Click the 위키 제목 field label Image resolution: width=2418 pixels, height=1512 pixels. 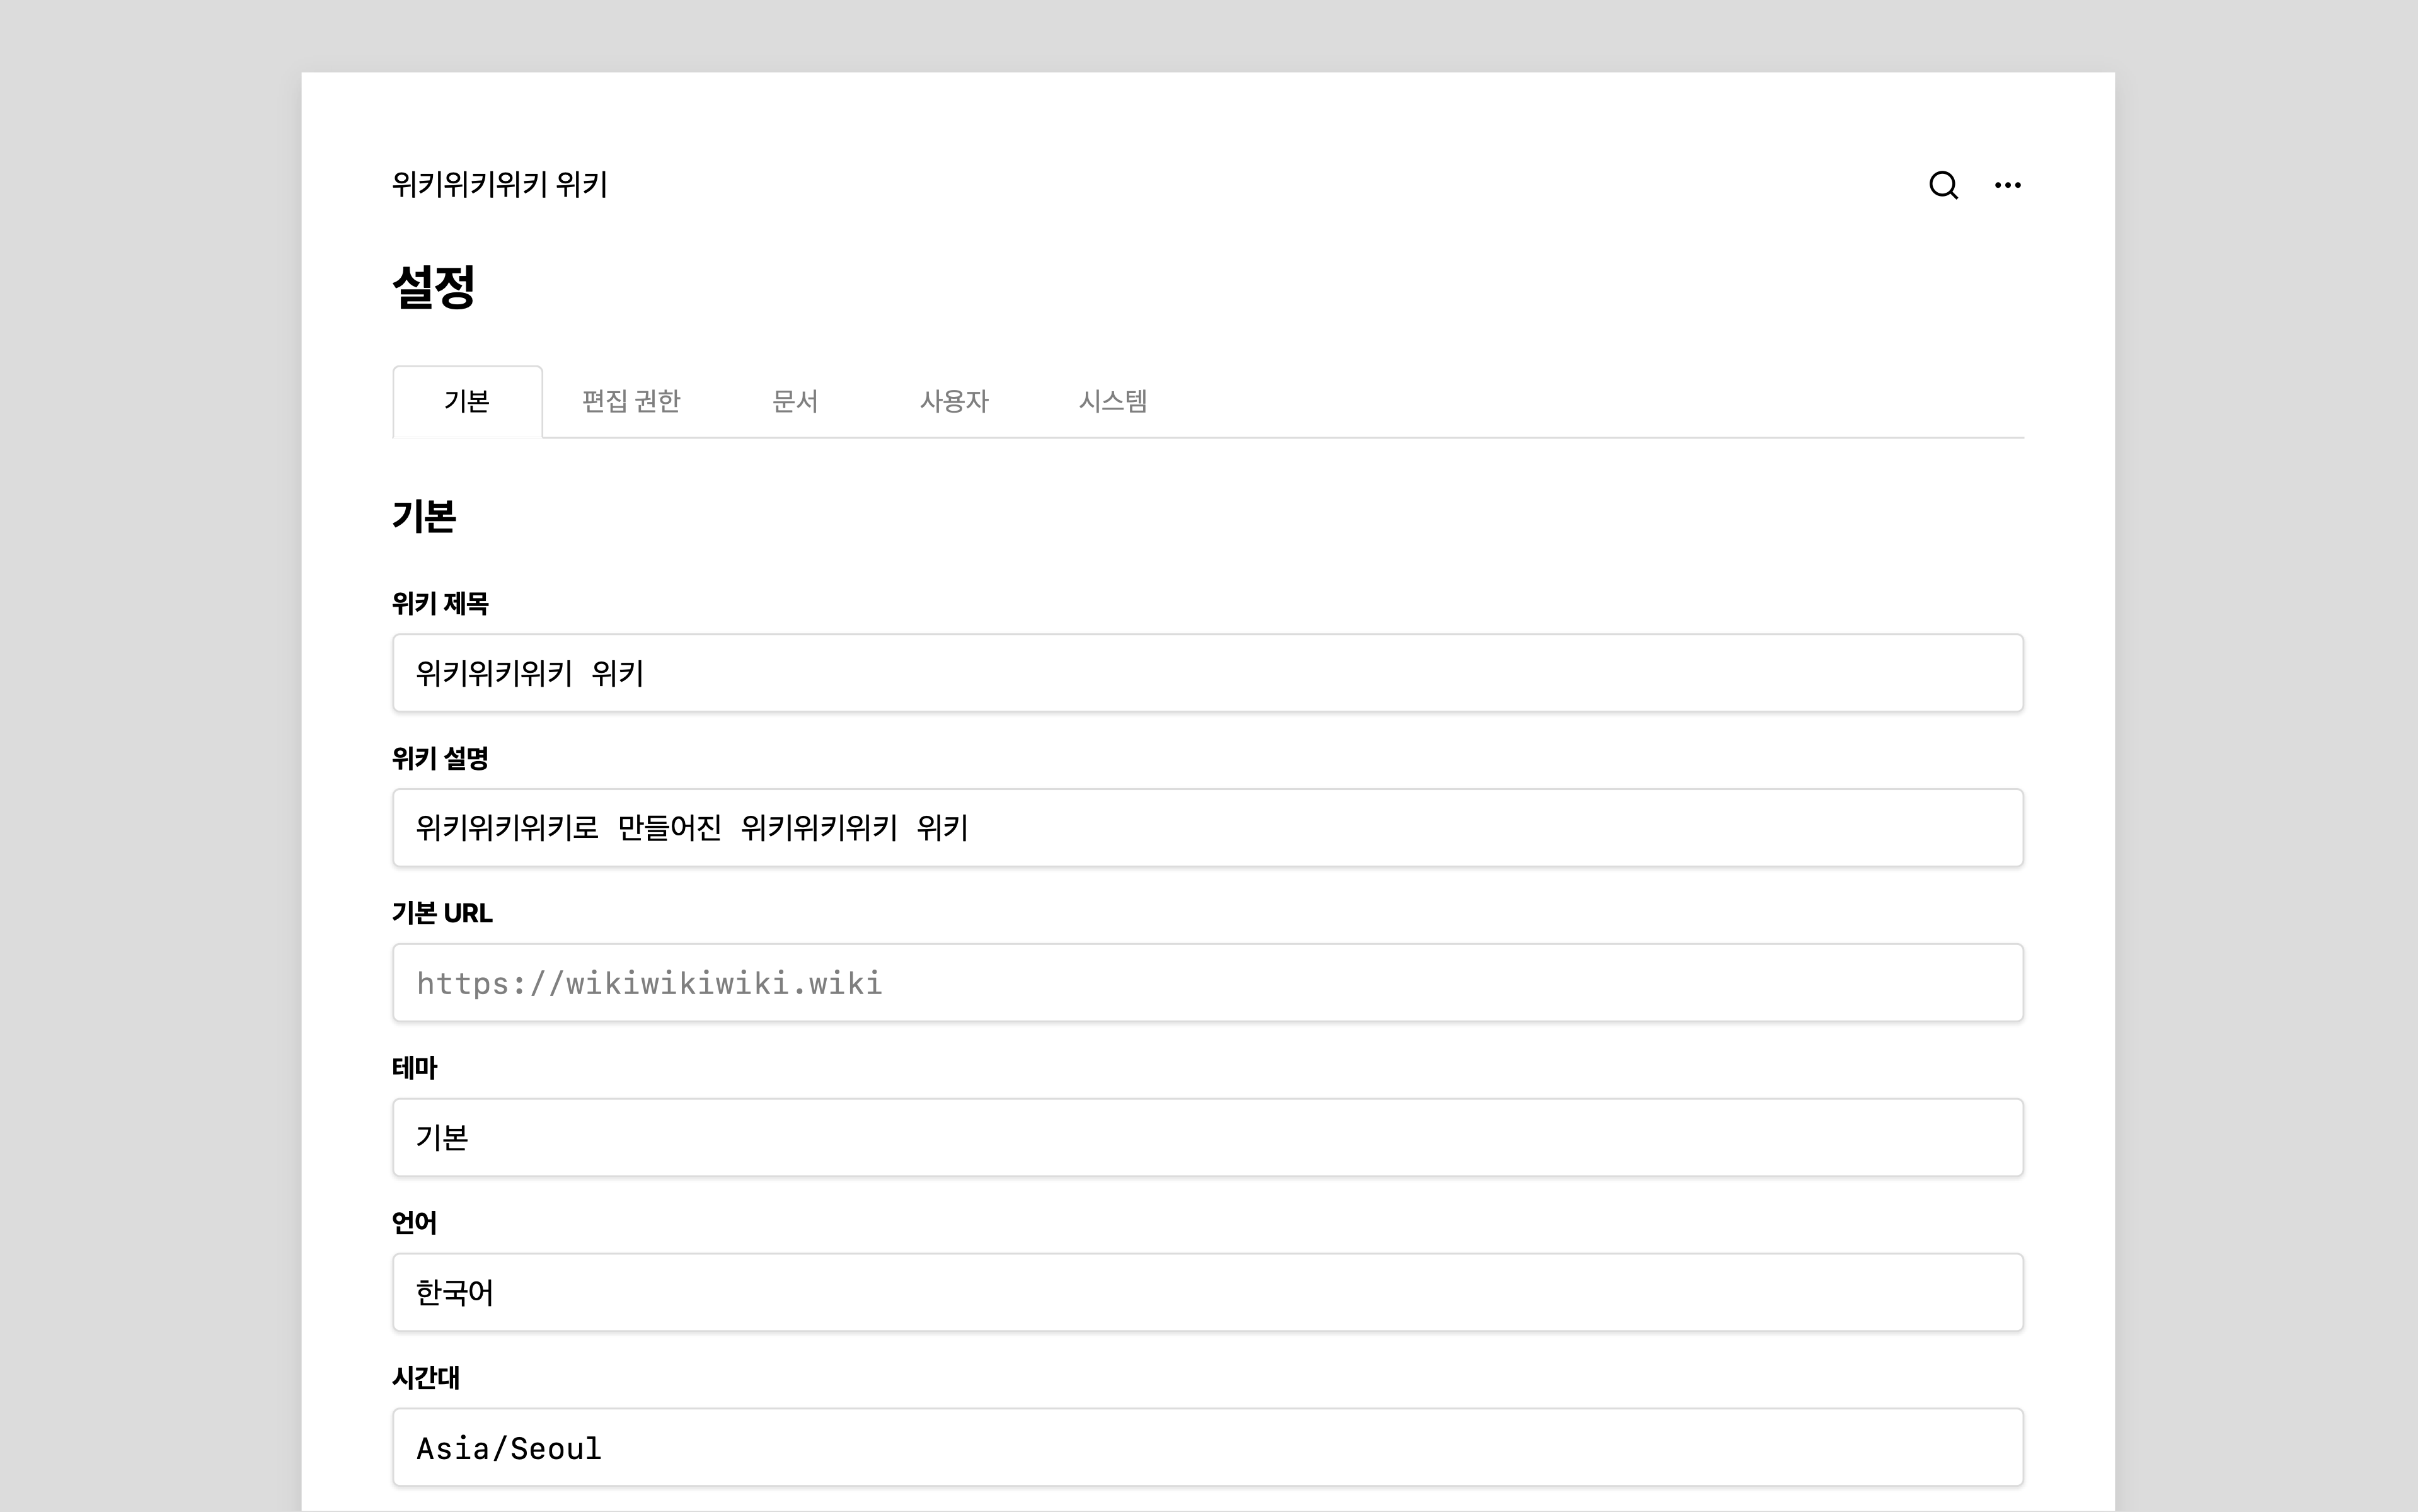pos(440,604)
